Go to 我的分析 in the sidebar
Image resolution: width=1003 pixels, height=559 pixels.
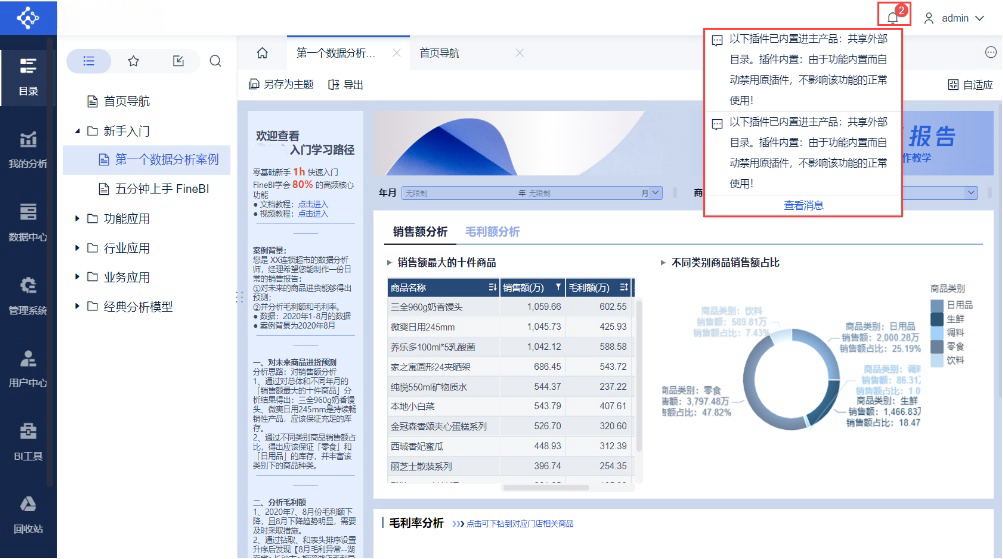(28, 150)
